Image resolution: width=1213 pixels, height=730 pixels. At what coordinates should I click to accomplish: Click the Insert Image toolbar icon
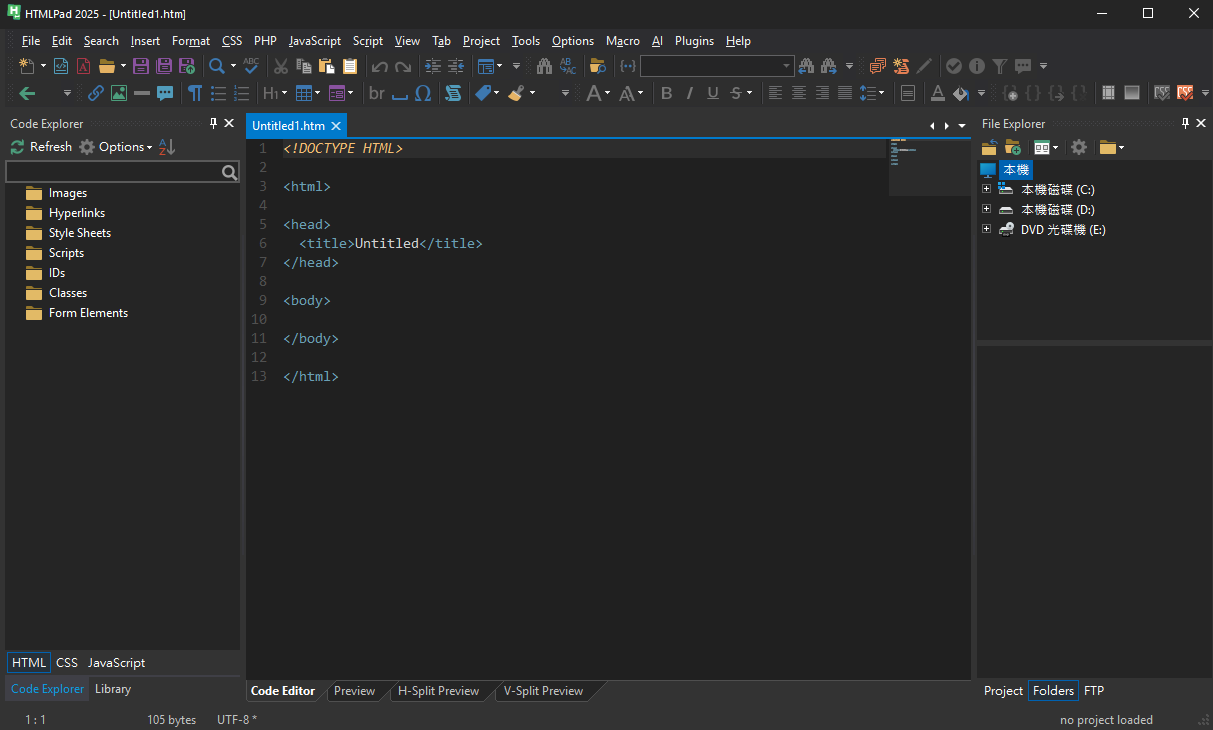[119, 93]
